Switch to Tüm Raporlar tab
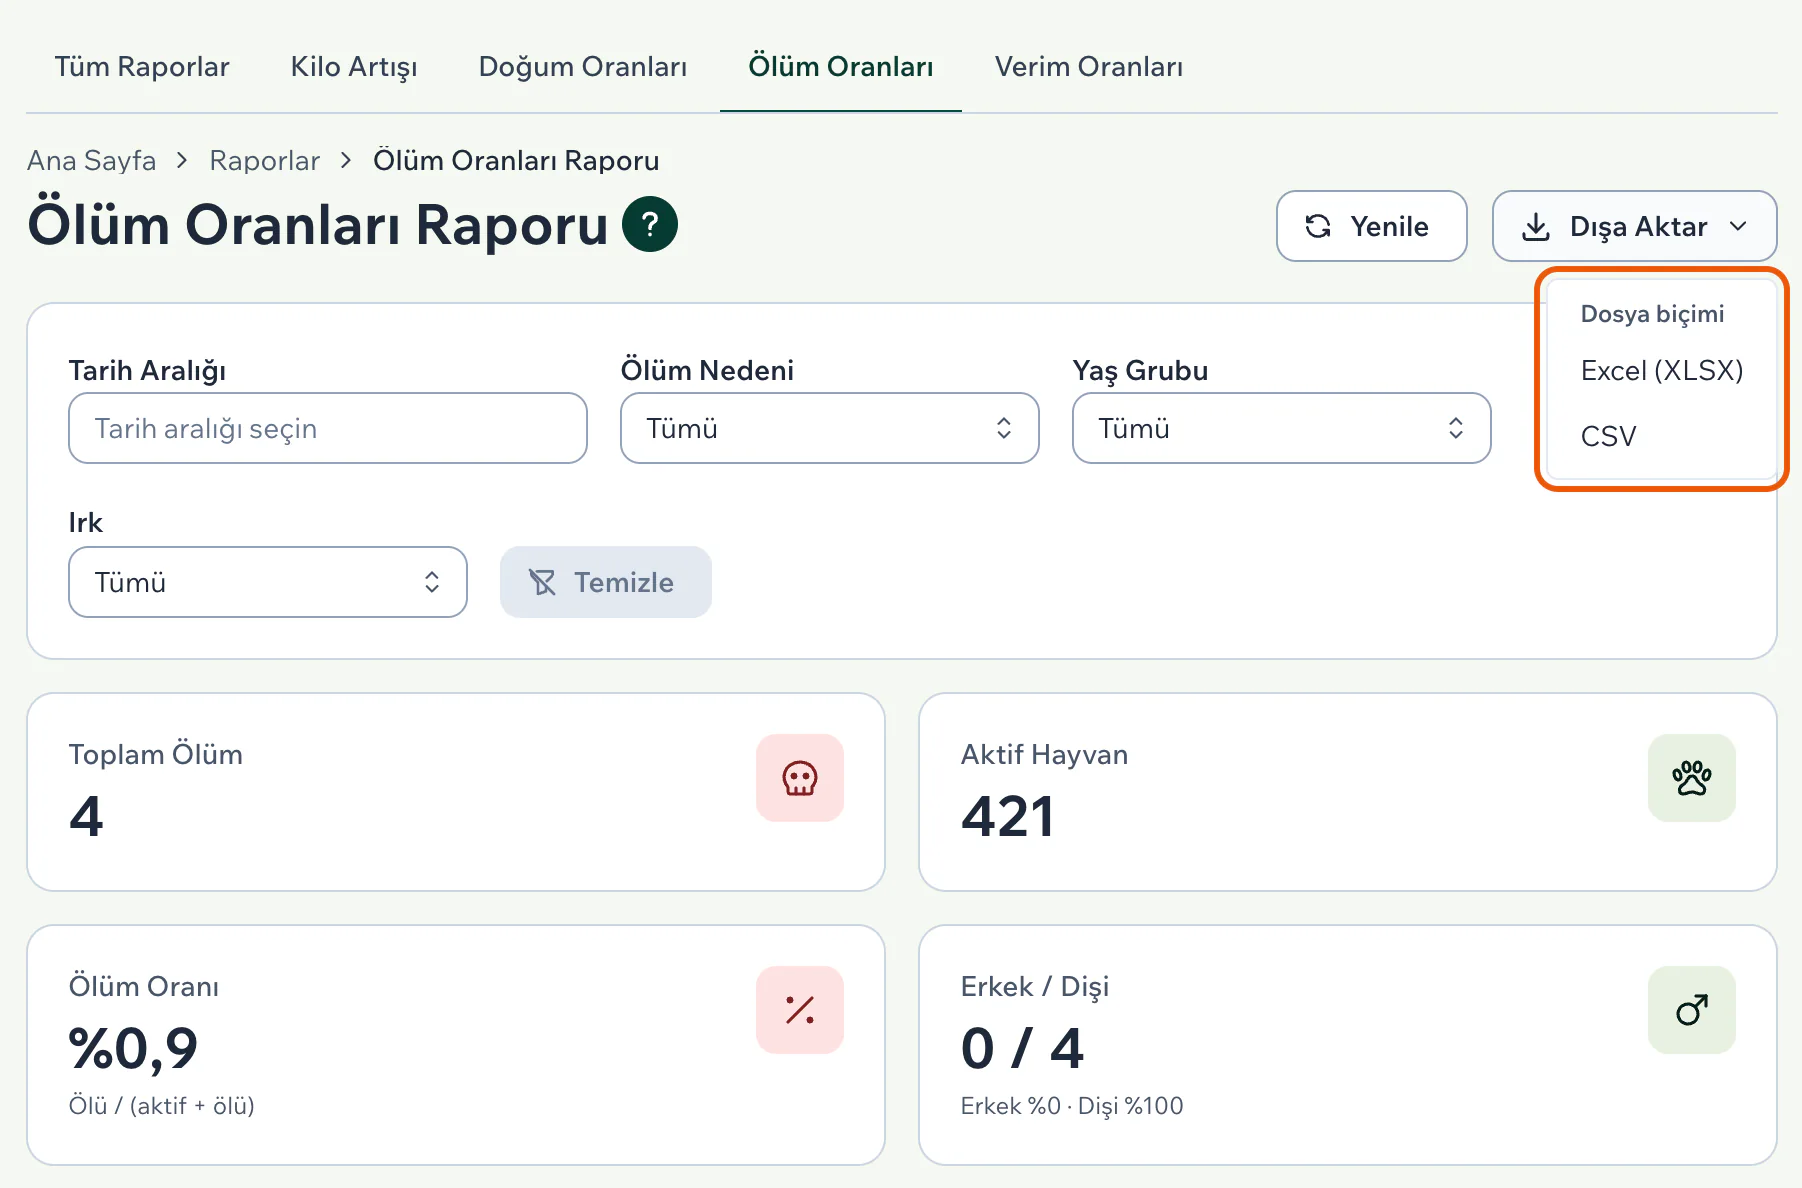 point(142,66)
